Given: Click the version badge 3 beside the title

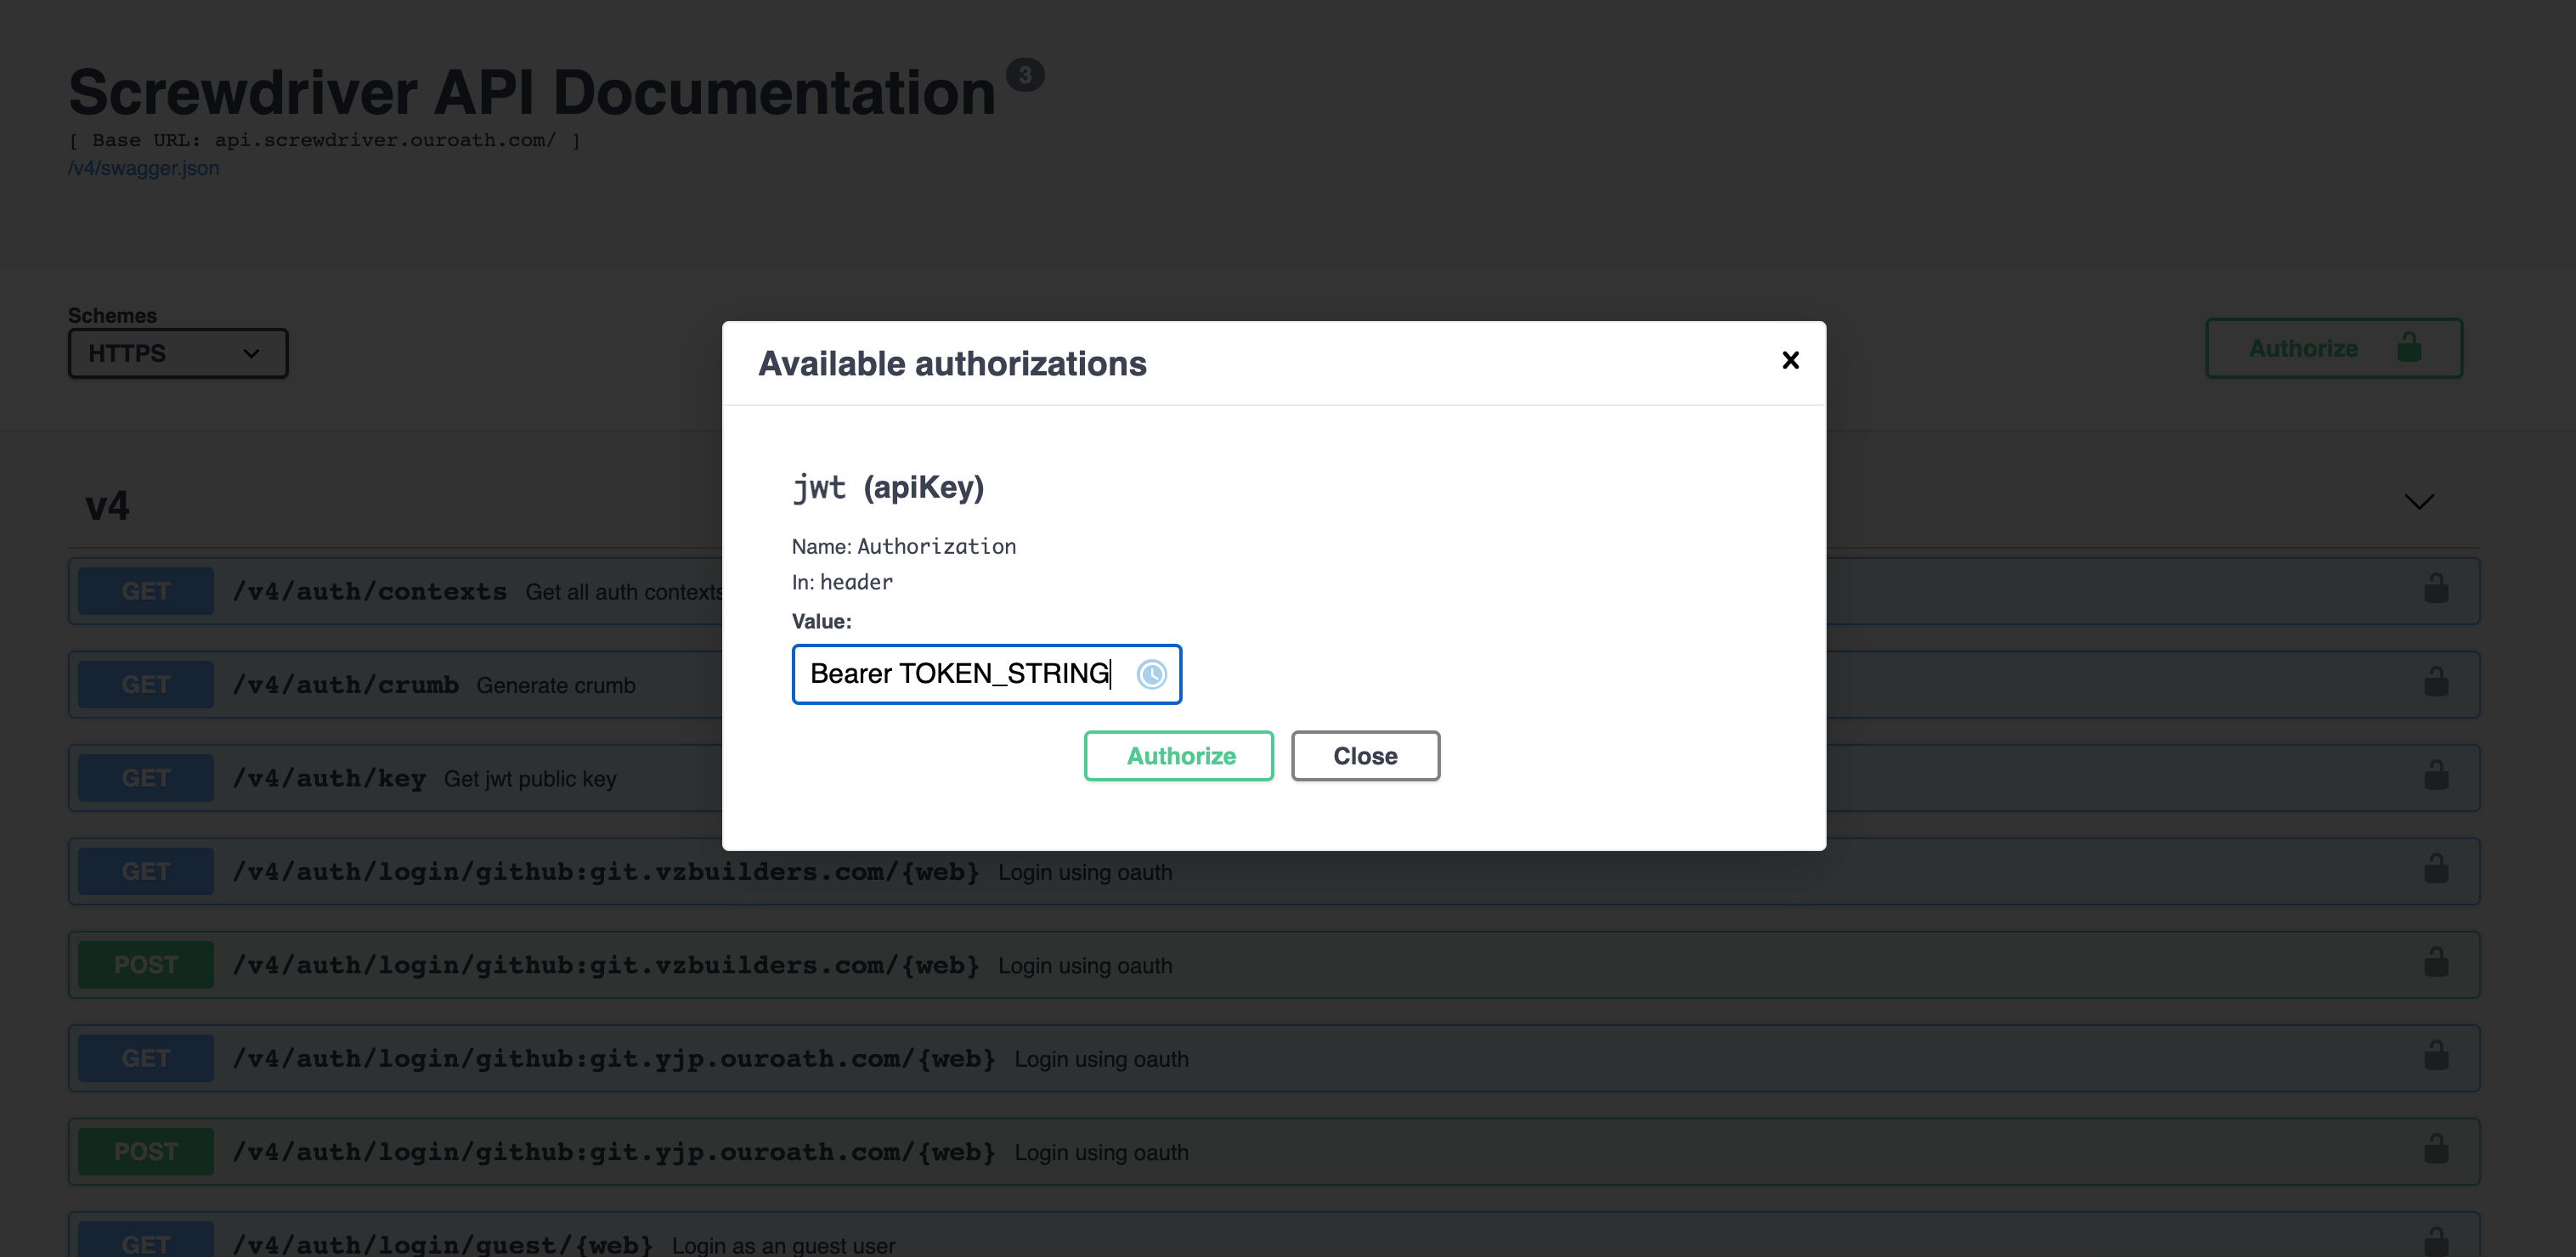Looking at the screenshot, I should click(x=1025, y=75).
